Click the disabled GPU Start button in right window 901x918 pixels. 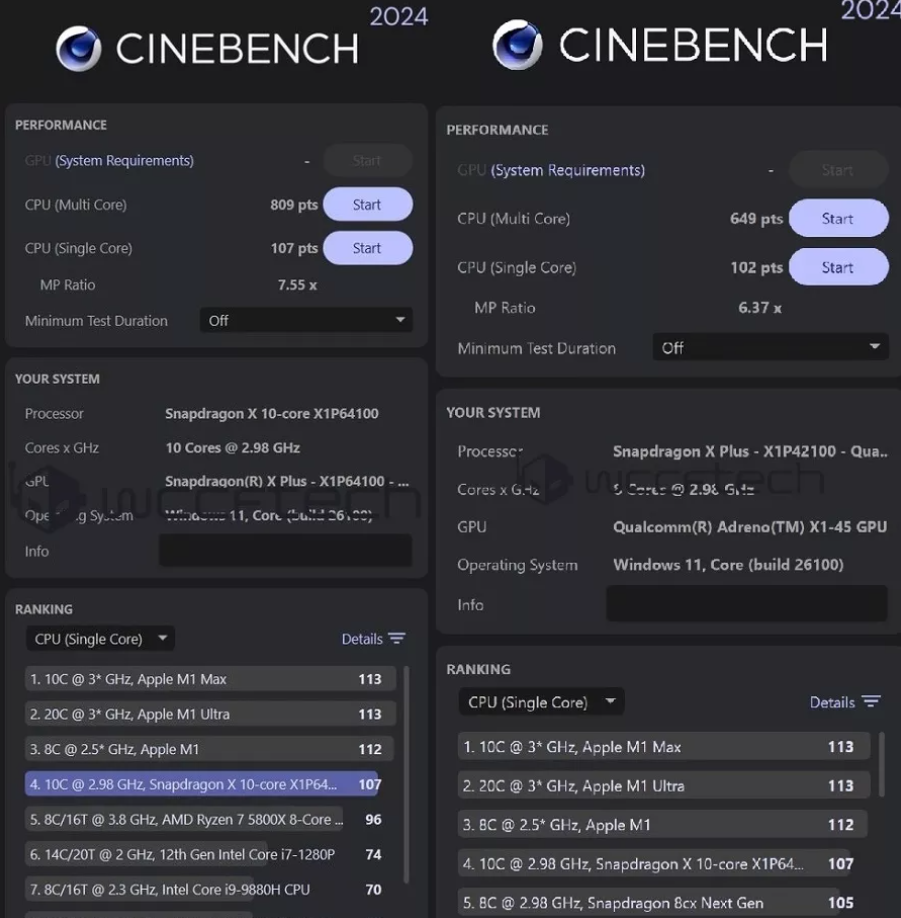coord(838,170)
